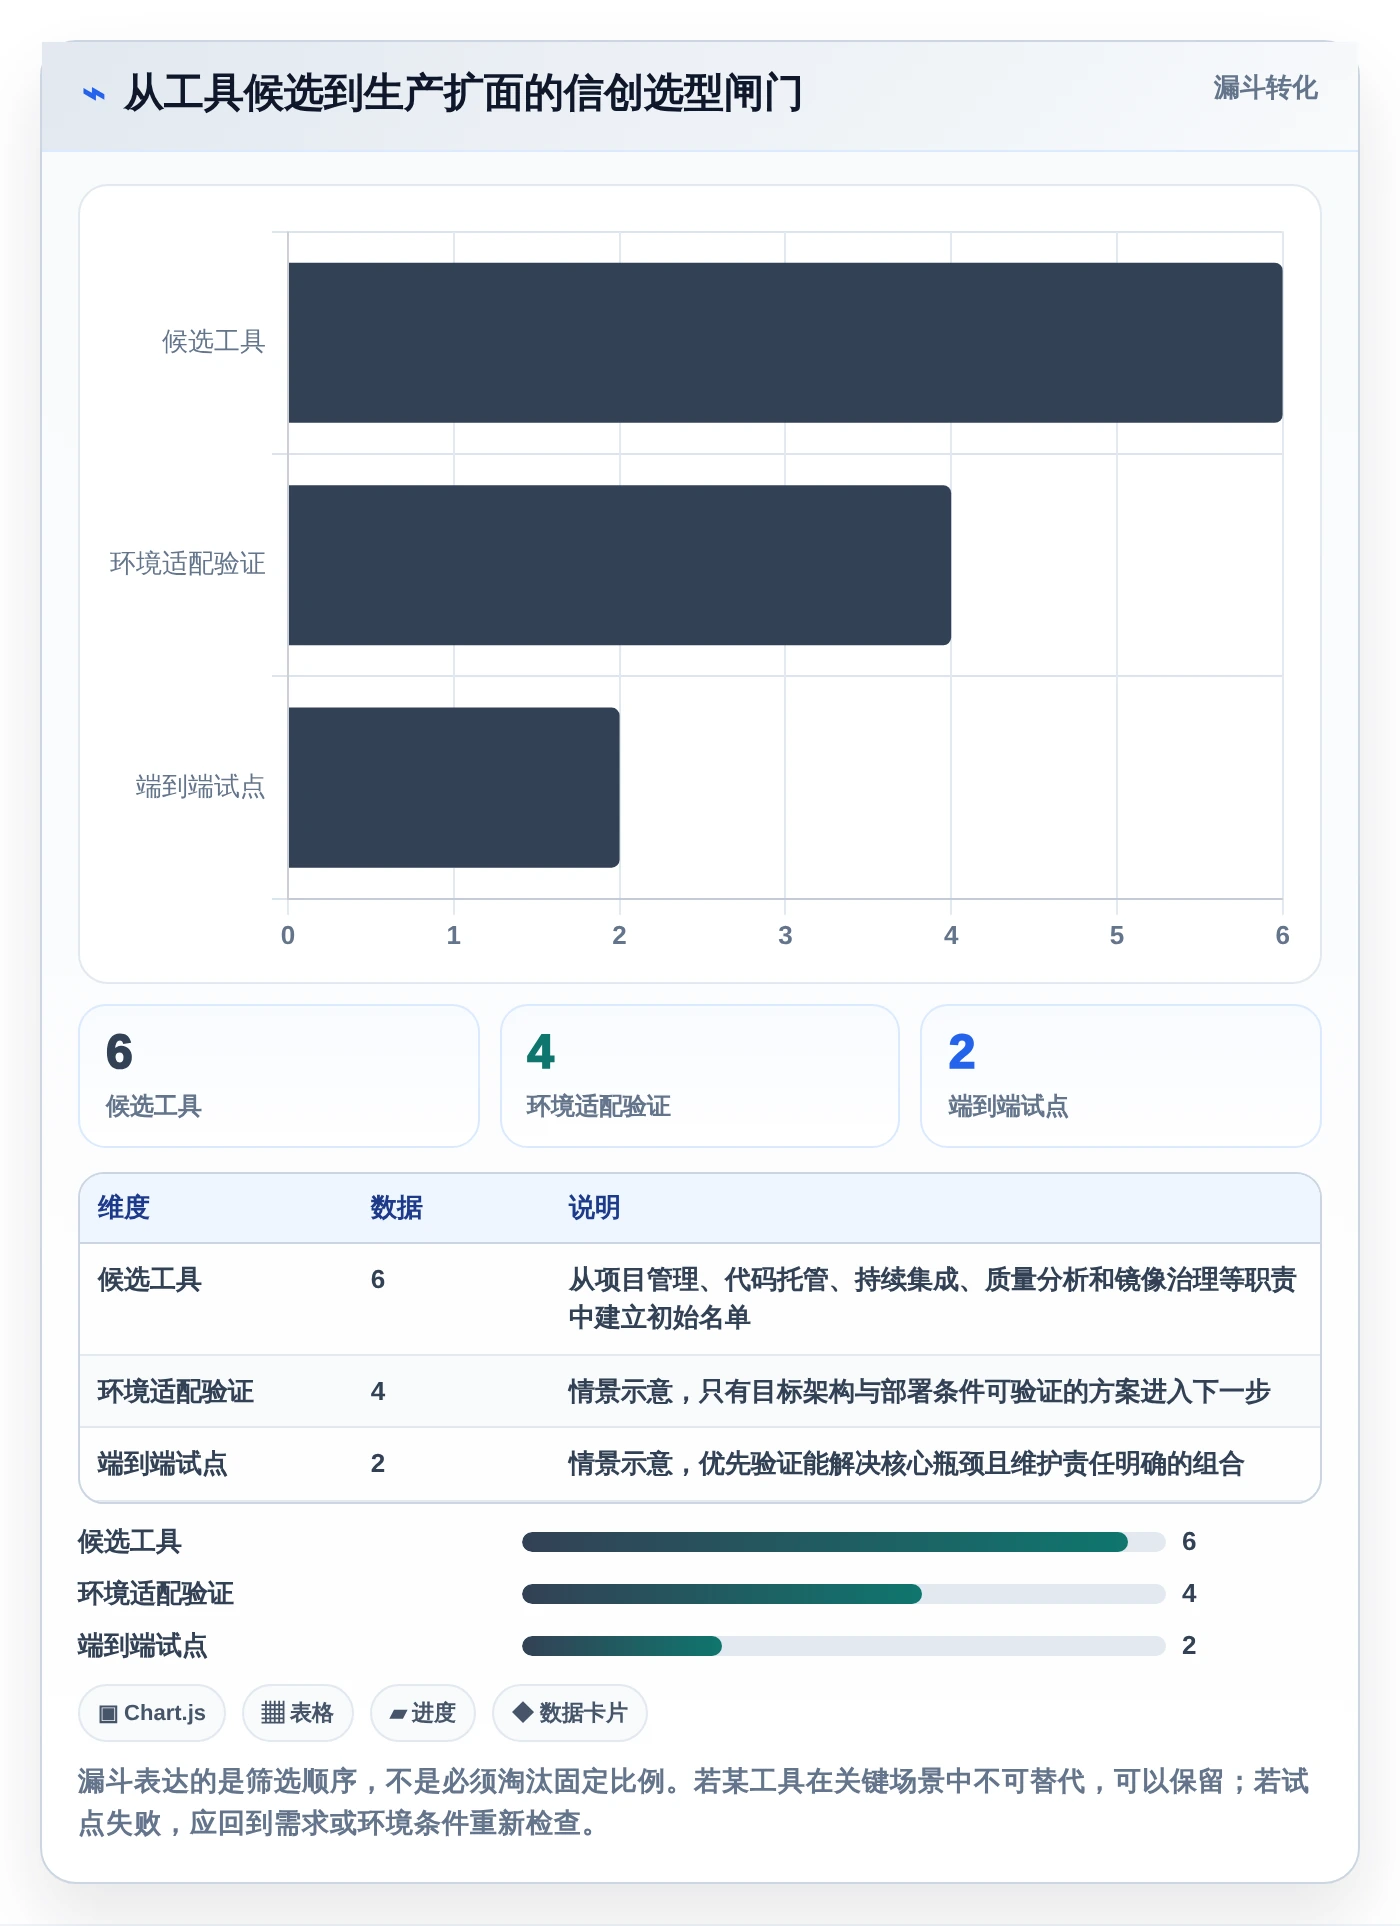Open the stat card showing 2 端到端试点
1400x1926 pixels.
pos(1121,1076)
